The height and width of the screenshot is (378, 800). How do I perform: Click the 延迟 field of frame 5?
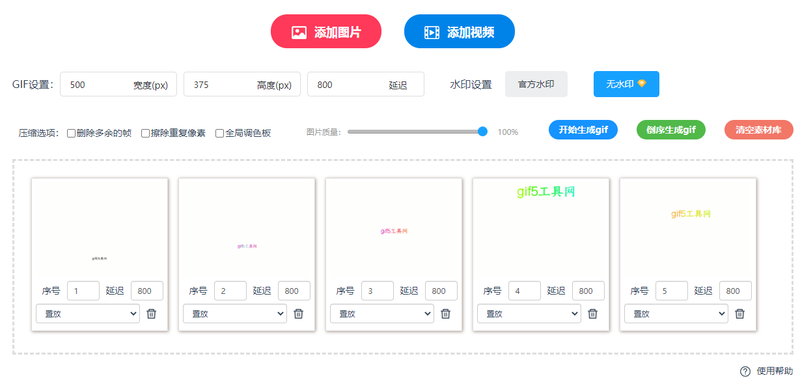(736, 291)
